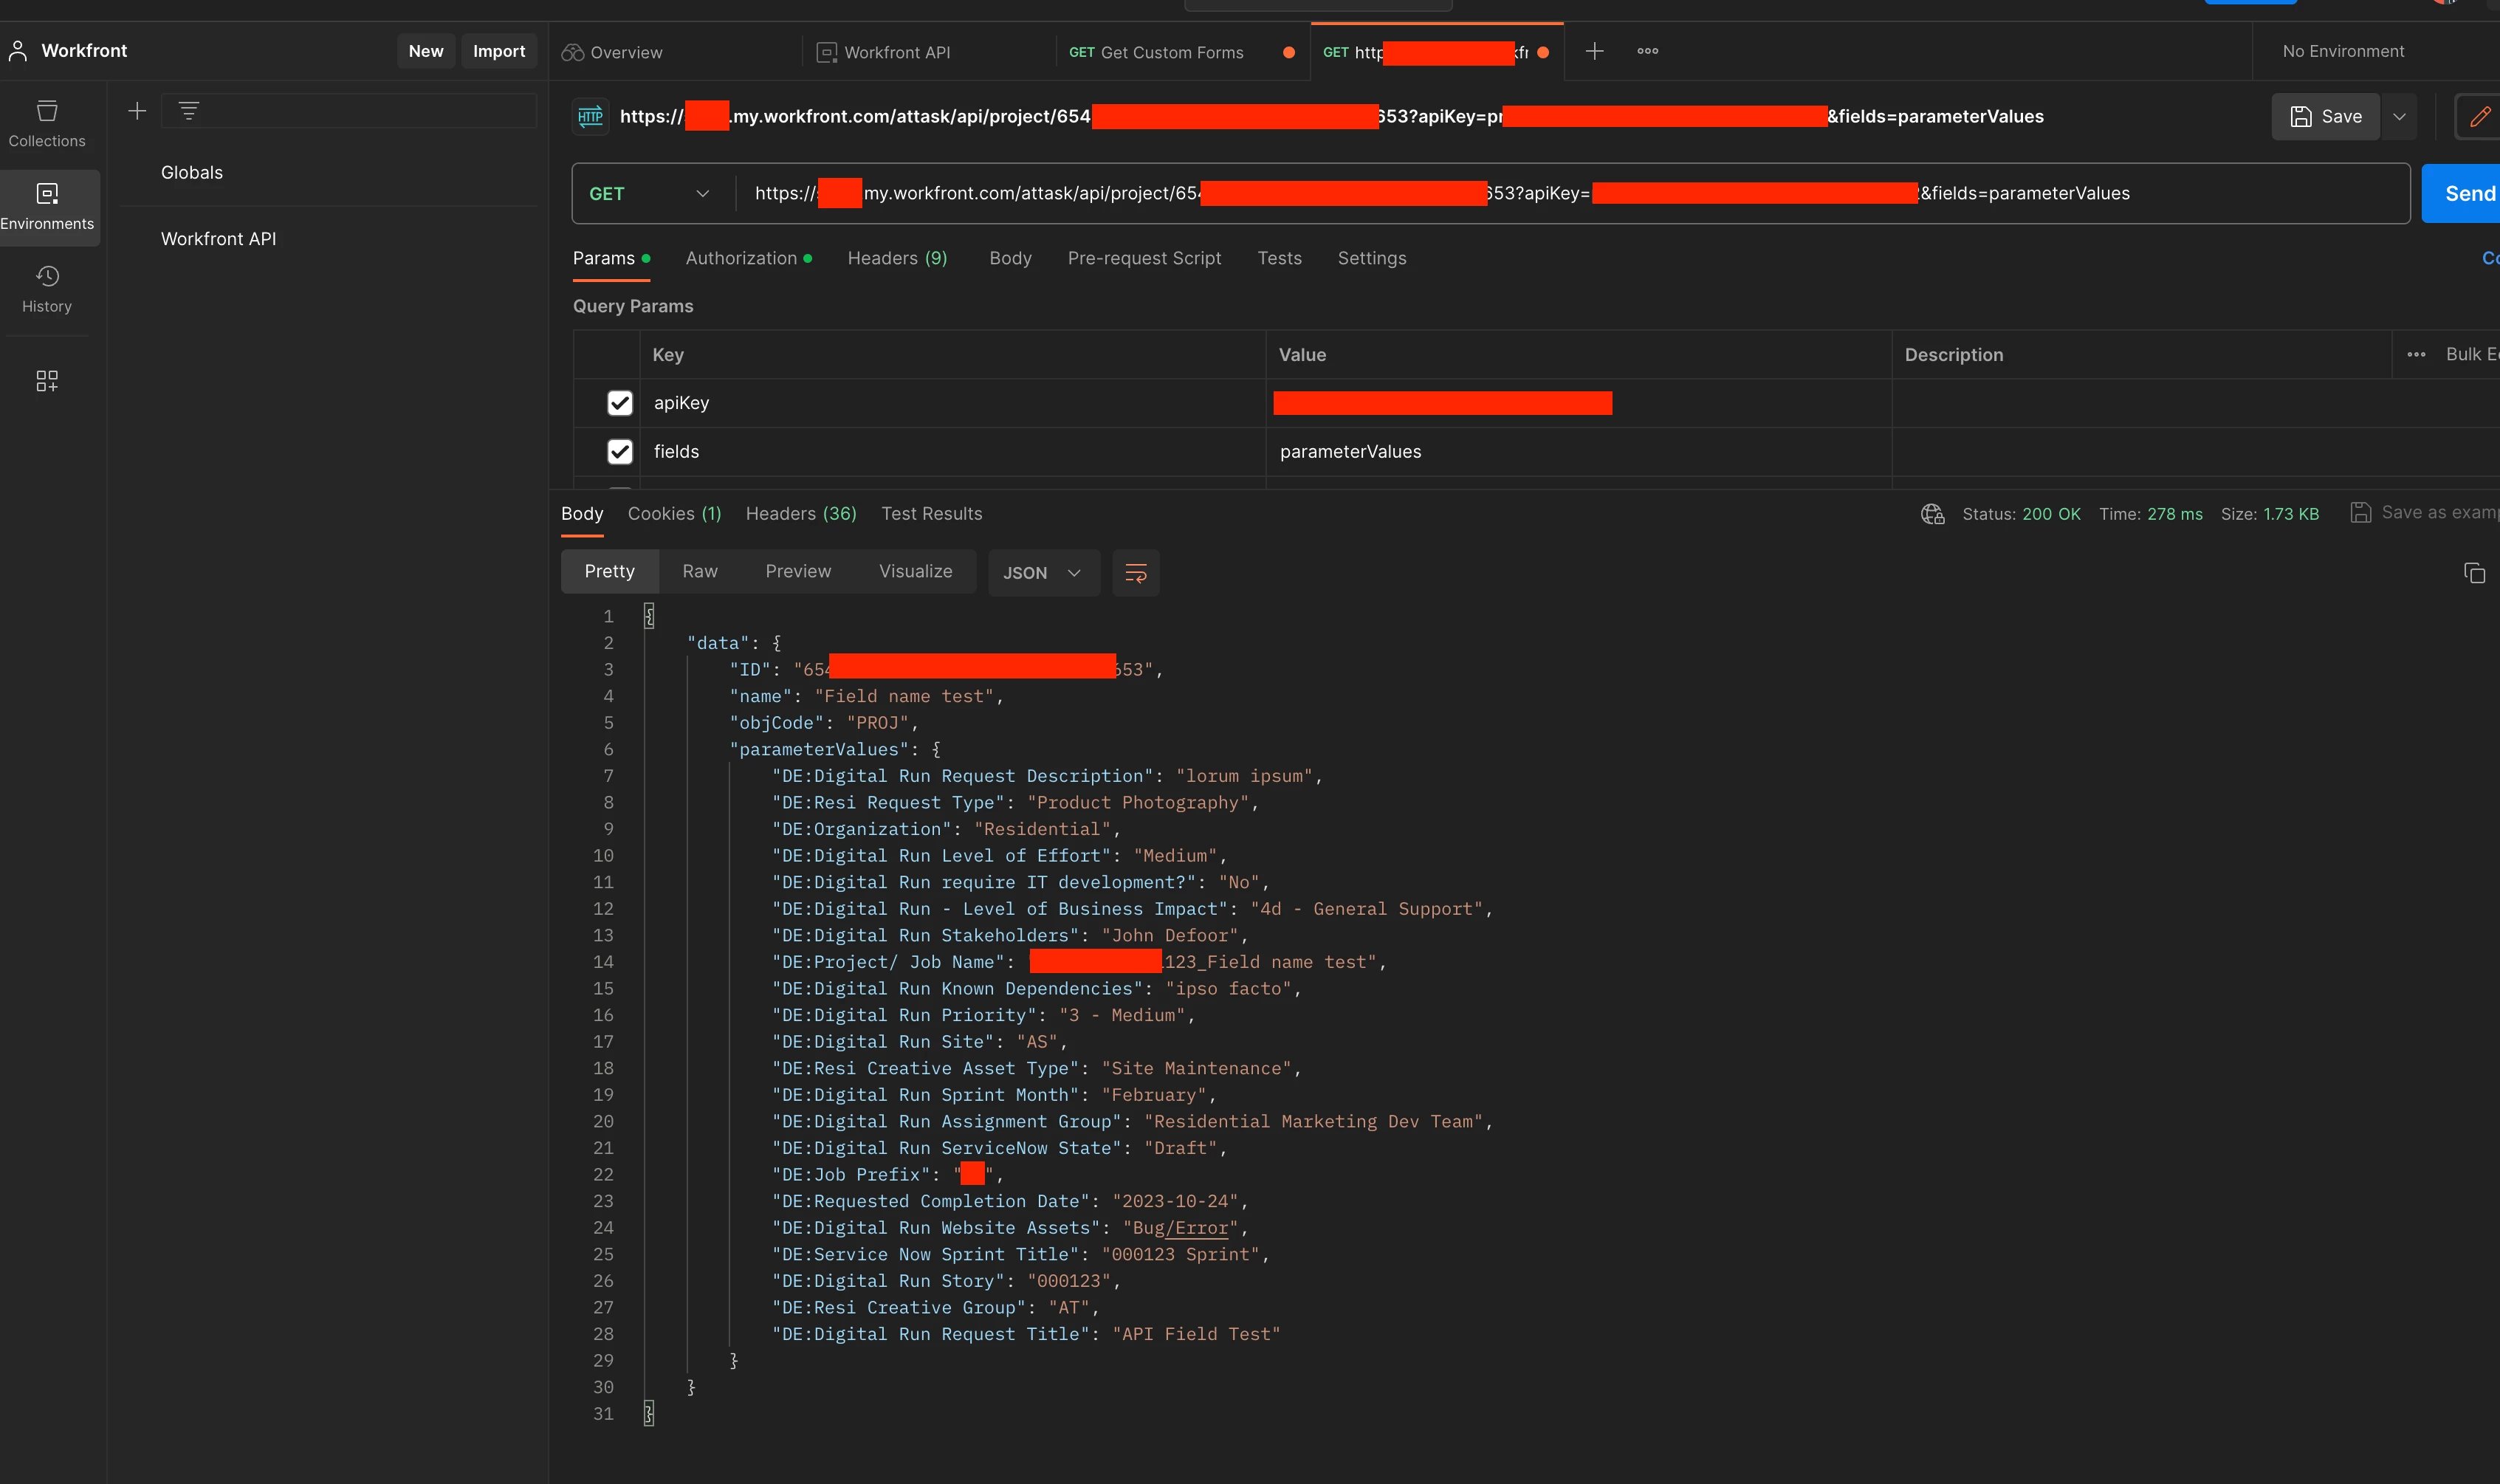Select the Raw response view
The width and height of the screenshot is (2500, 1484).
tap(699, 571)
